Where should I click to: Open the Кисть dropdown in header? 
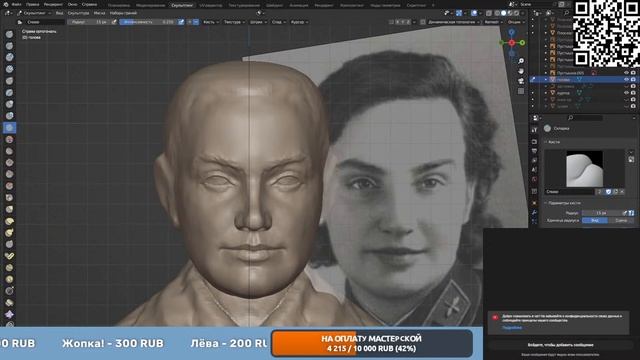point(211,22)
